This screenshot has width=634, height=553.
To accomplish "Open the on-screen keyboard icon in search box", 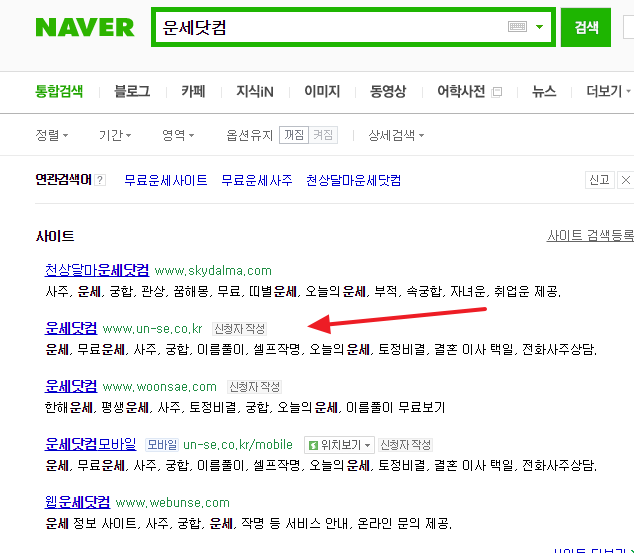I will click(517, 27).
